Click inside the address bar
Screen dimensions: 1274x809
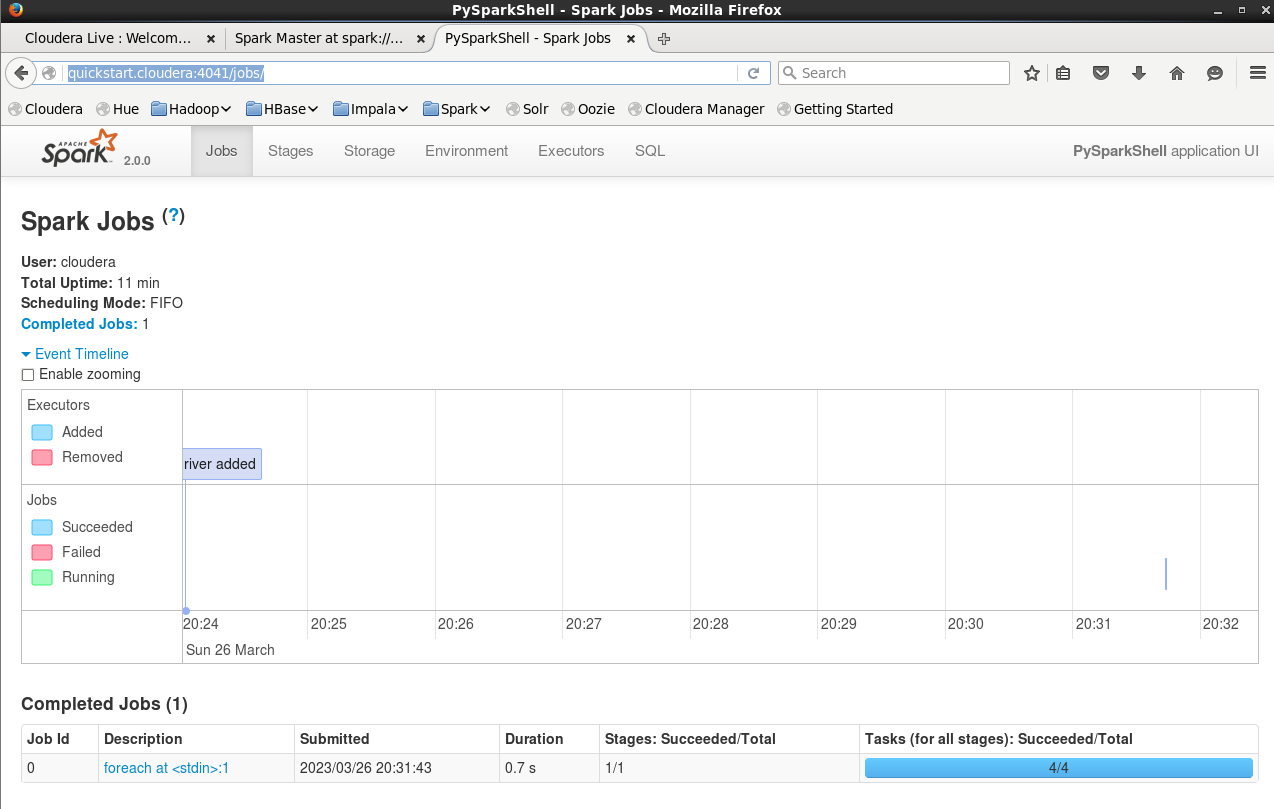point(400,73)
